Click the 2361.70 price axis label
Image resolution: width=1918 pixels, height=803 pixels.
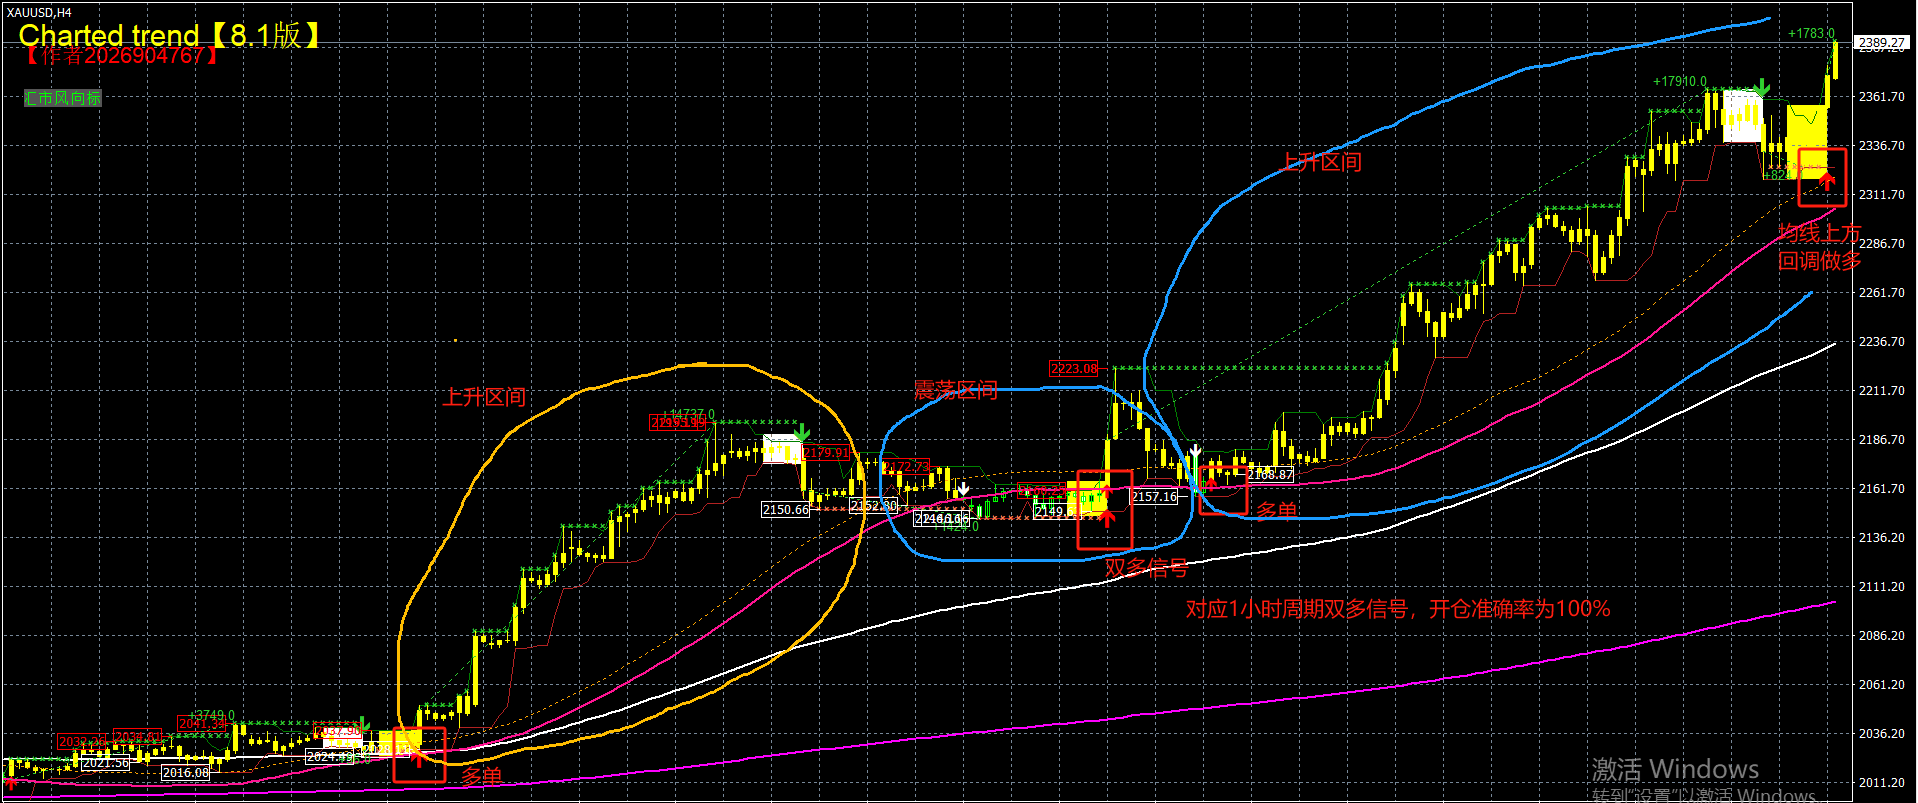coord(1881,97)
